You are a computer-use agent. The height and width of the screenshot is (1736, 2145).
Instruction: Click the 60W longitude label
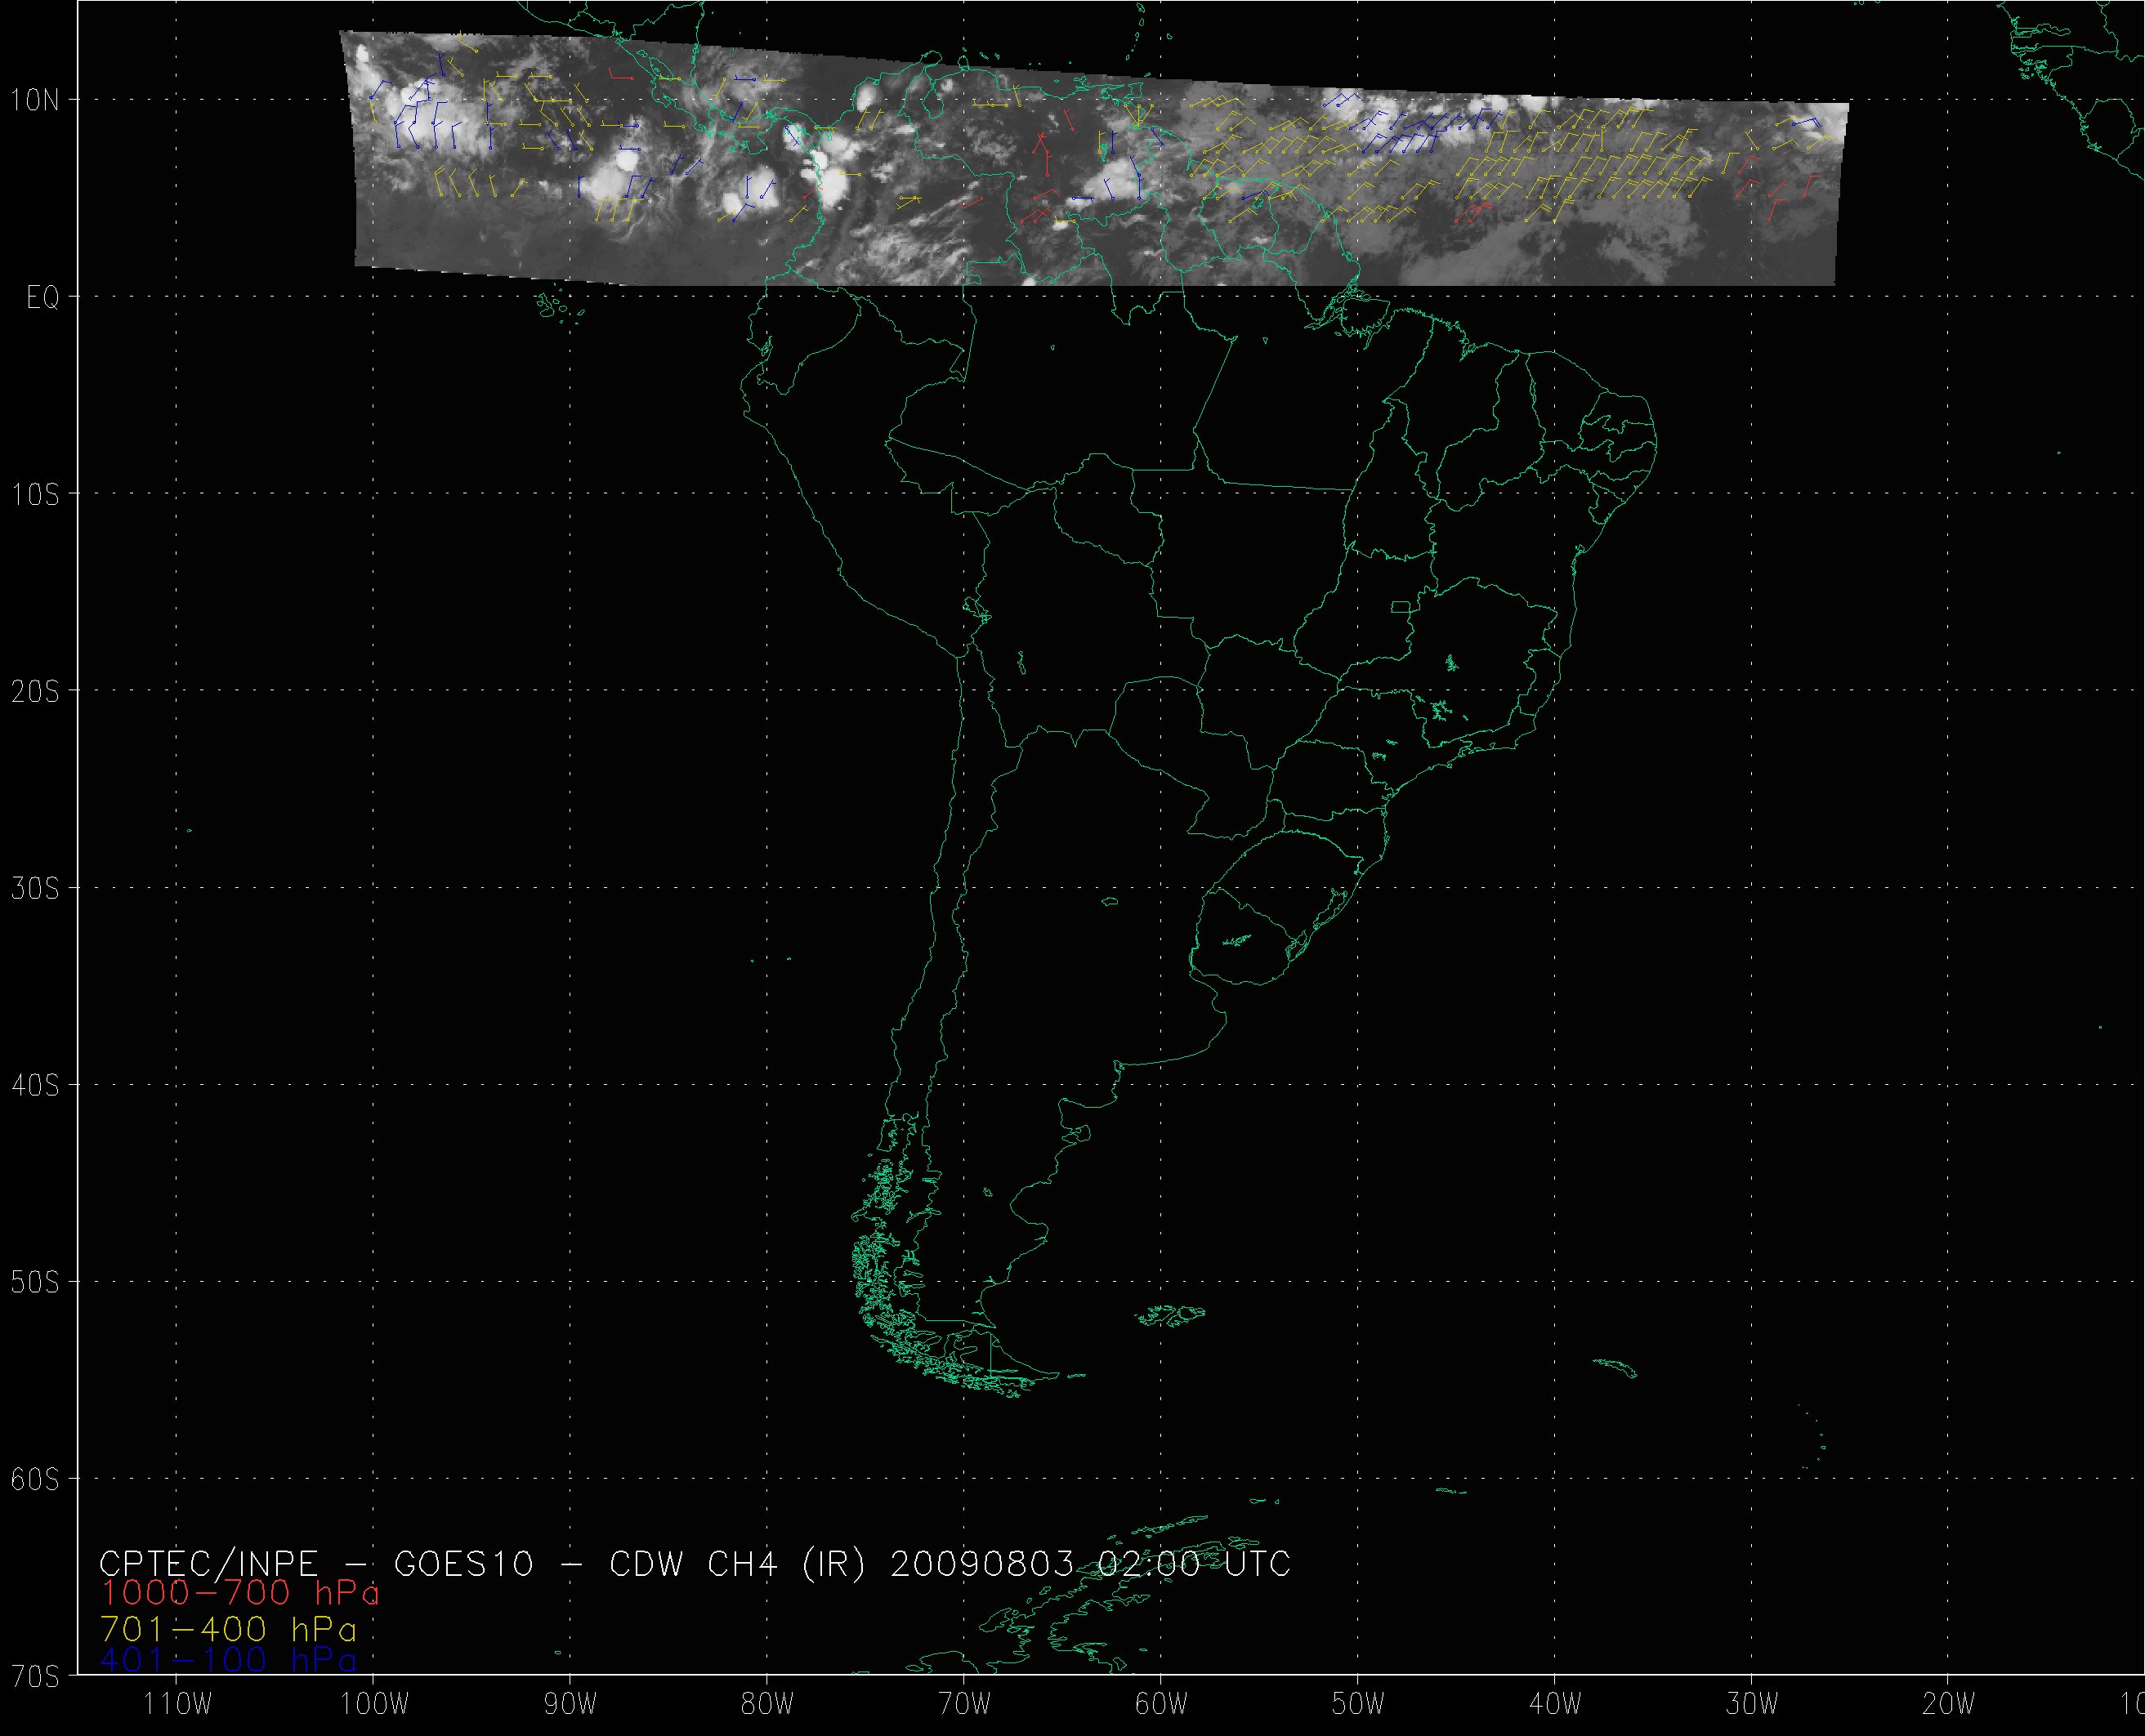[x=1162, y=1704]
